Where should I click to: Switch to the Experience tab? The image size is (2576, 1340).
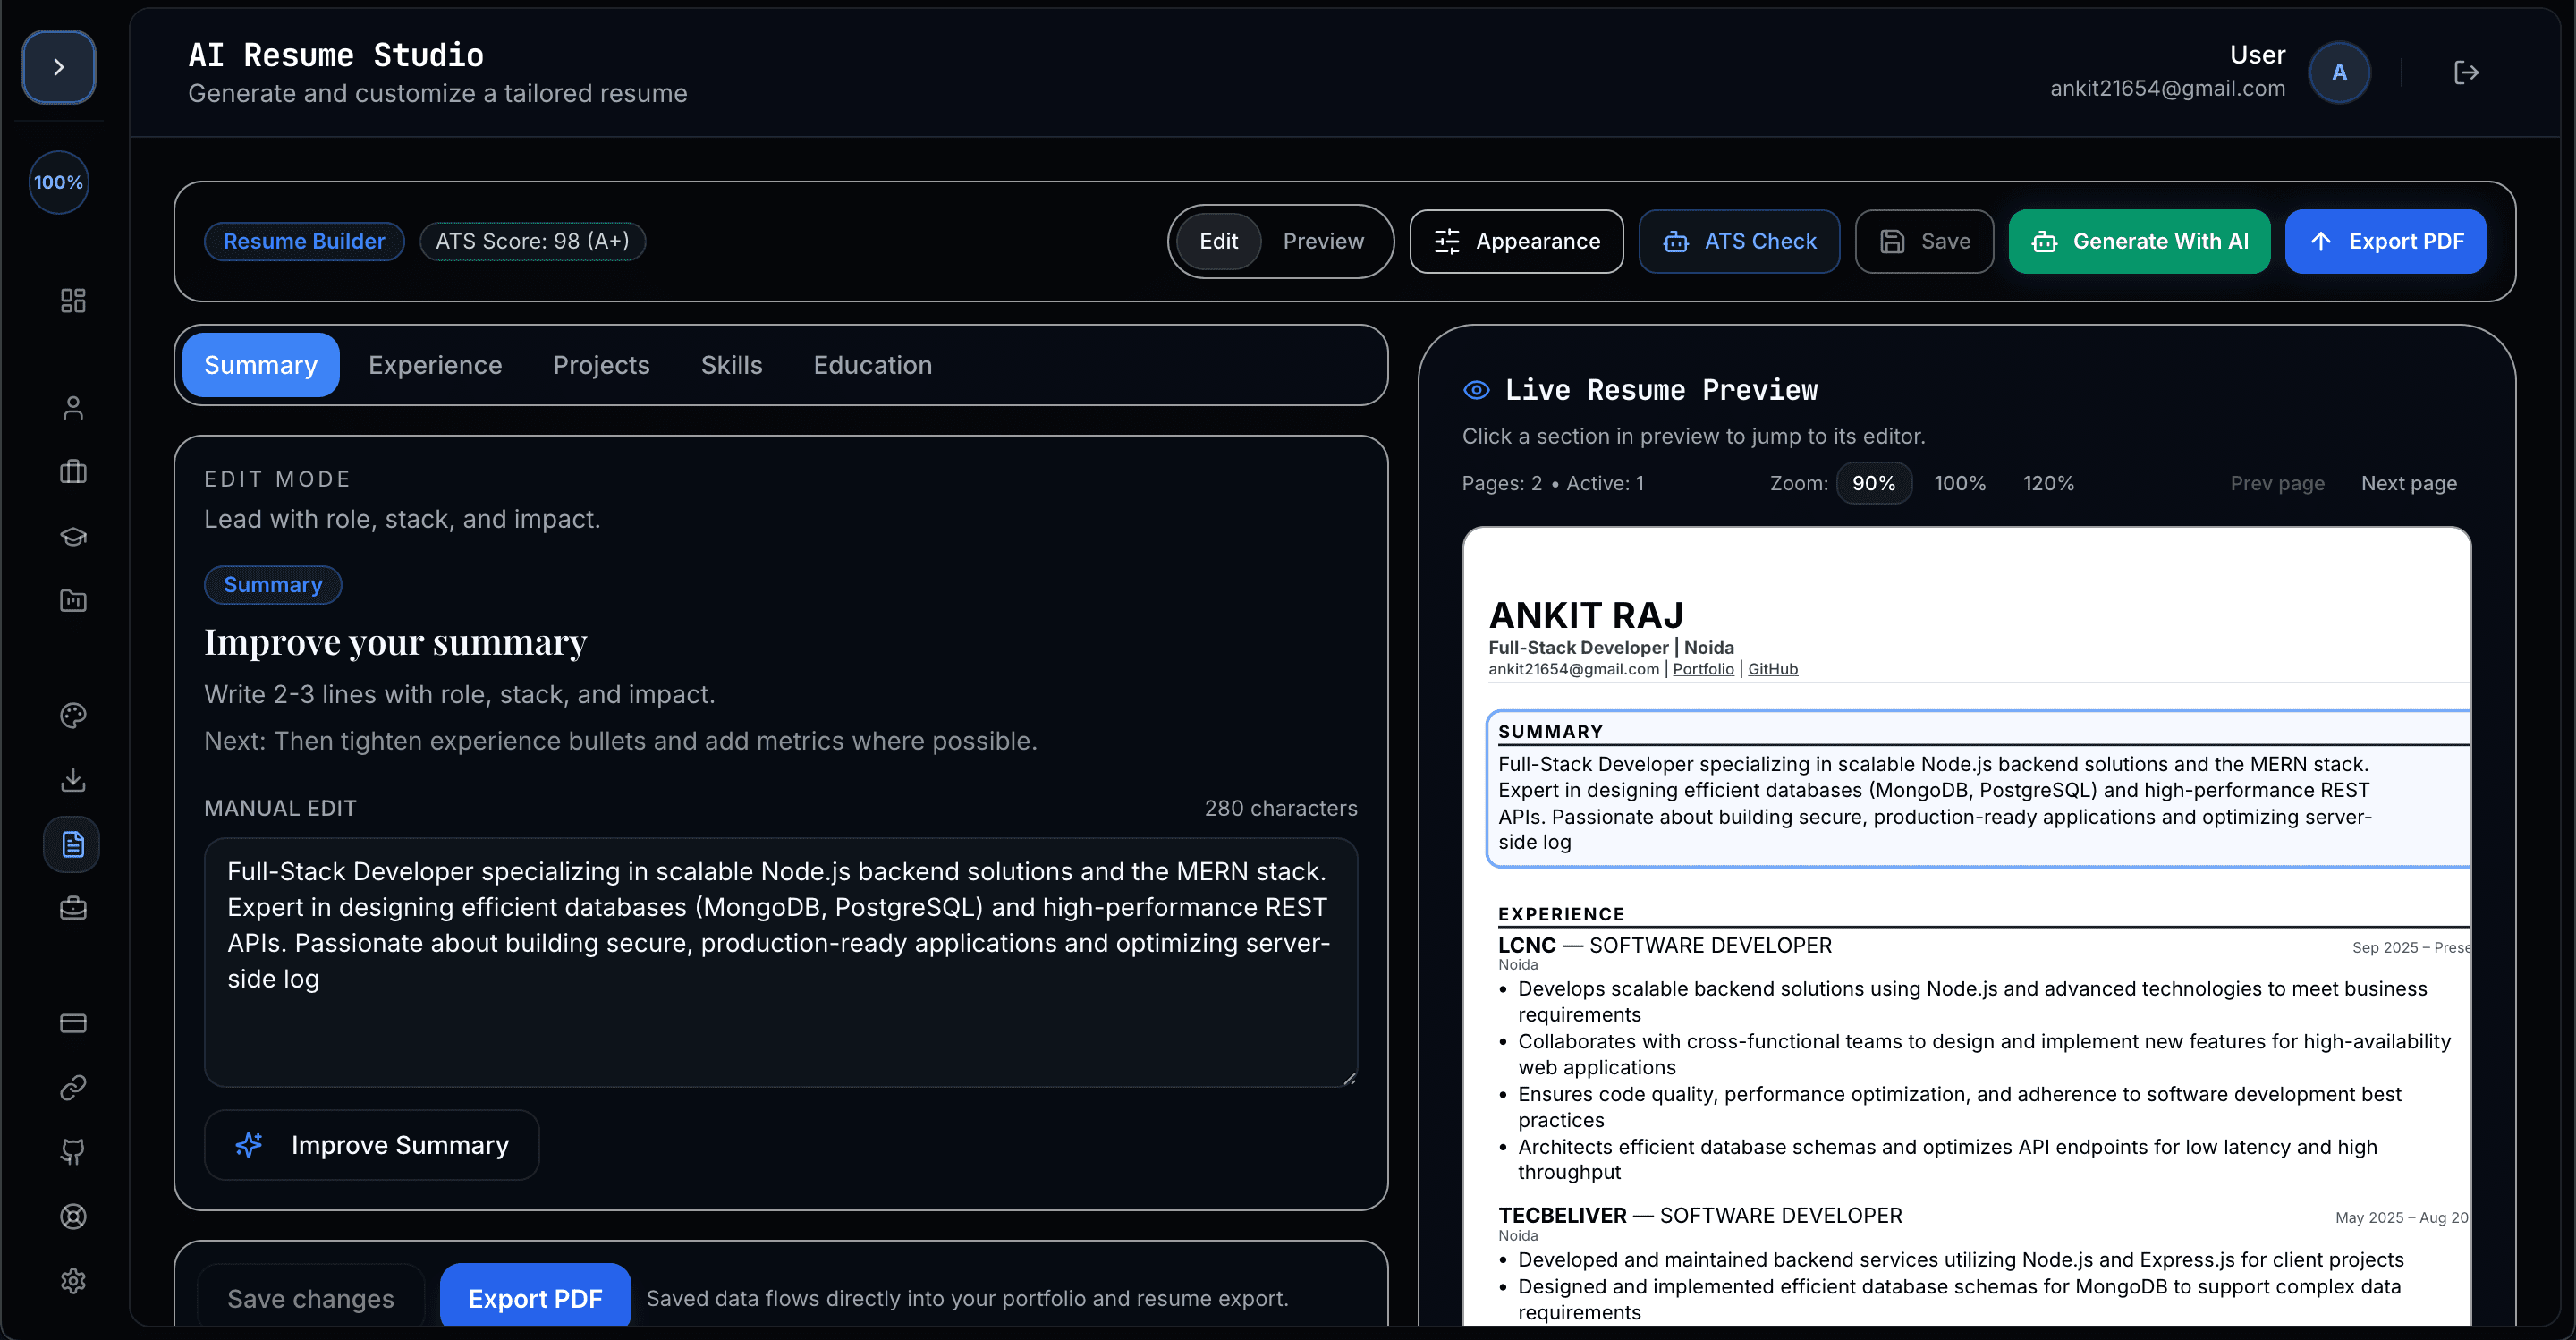pos(435,365)
